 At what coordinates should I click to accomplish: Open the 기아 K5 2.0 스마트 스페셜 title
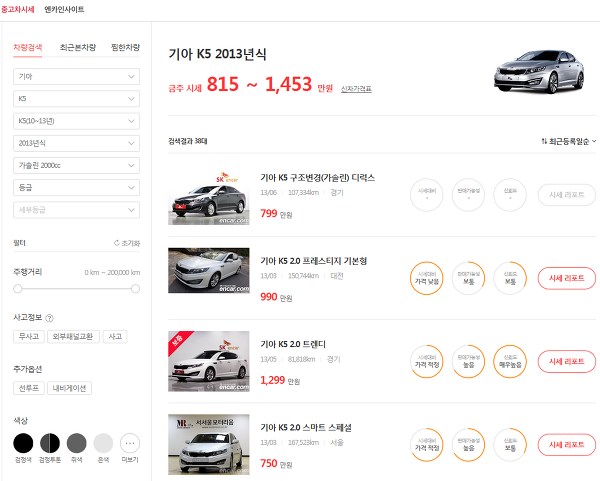[306, 427]
